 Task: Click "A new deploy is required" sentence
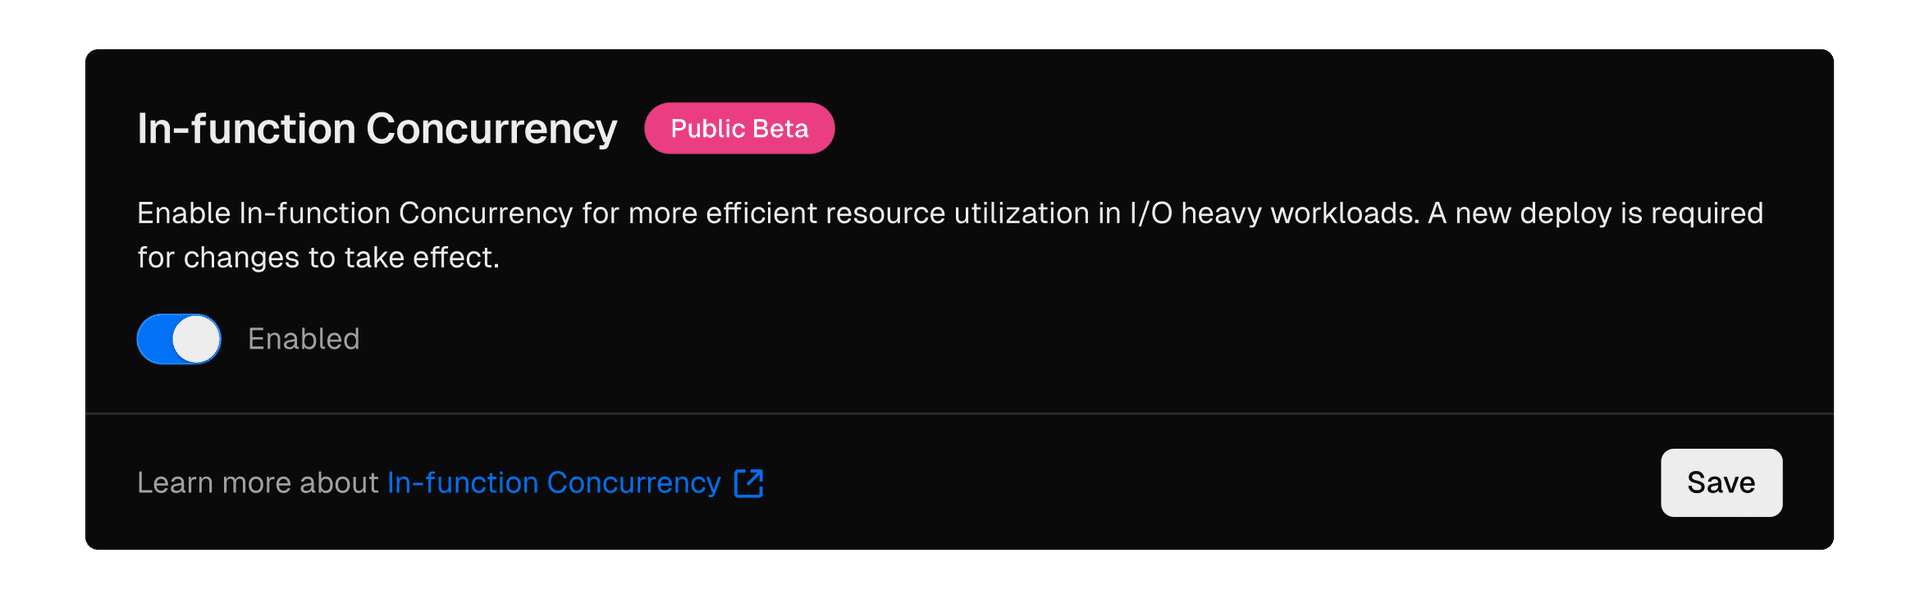coord(1595,213)
